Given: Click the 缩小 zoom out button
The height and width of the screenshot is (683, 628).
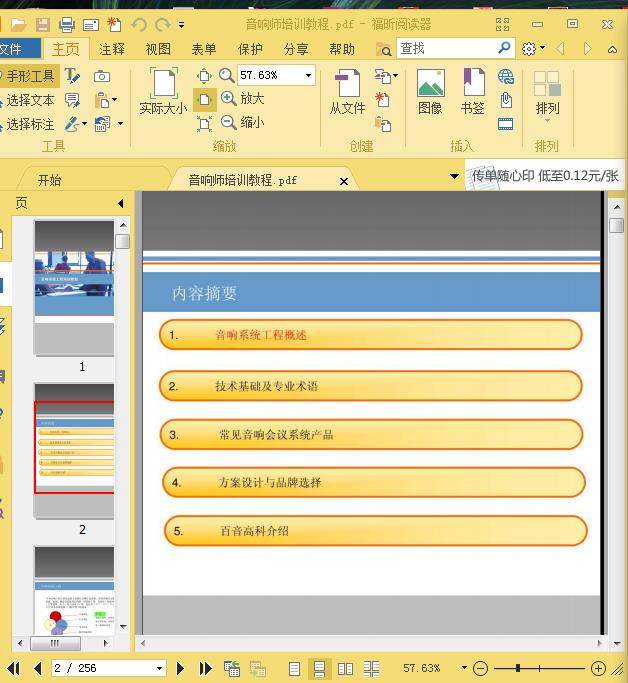Looking at the screenshot, I should [x=242, y=122].
